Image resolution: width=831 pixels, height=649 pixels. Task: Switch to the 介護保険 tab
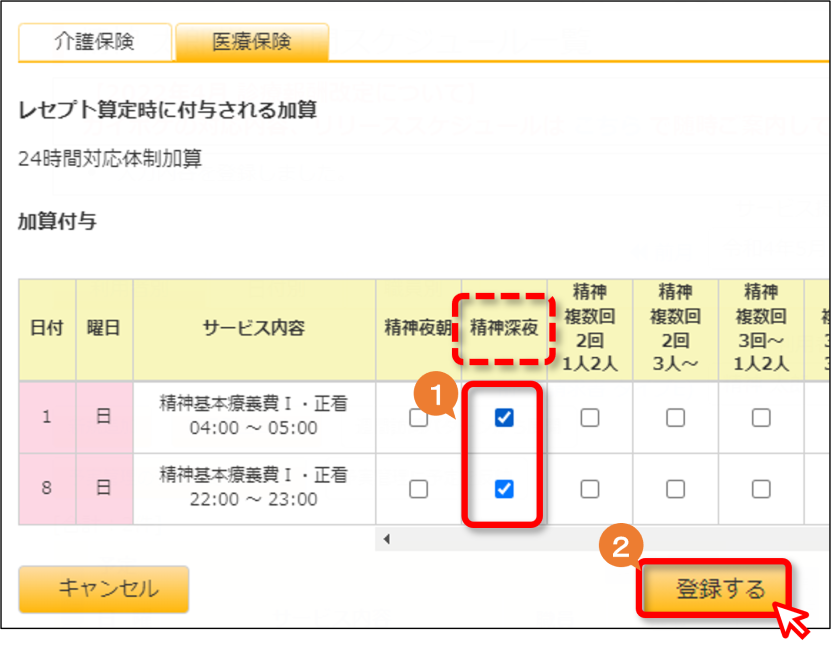95,42
